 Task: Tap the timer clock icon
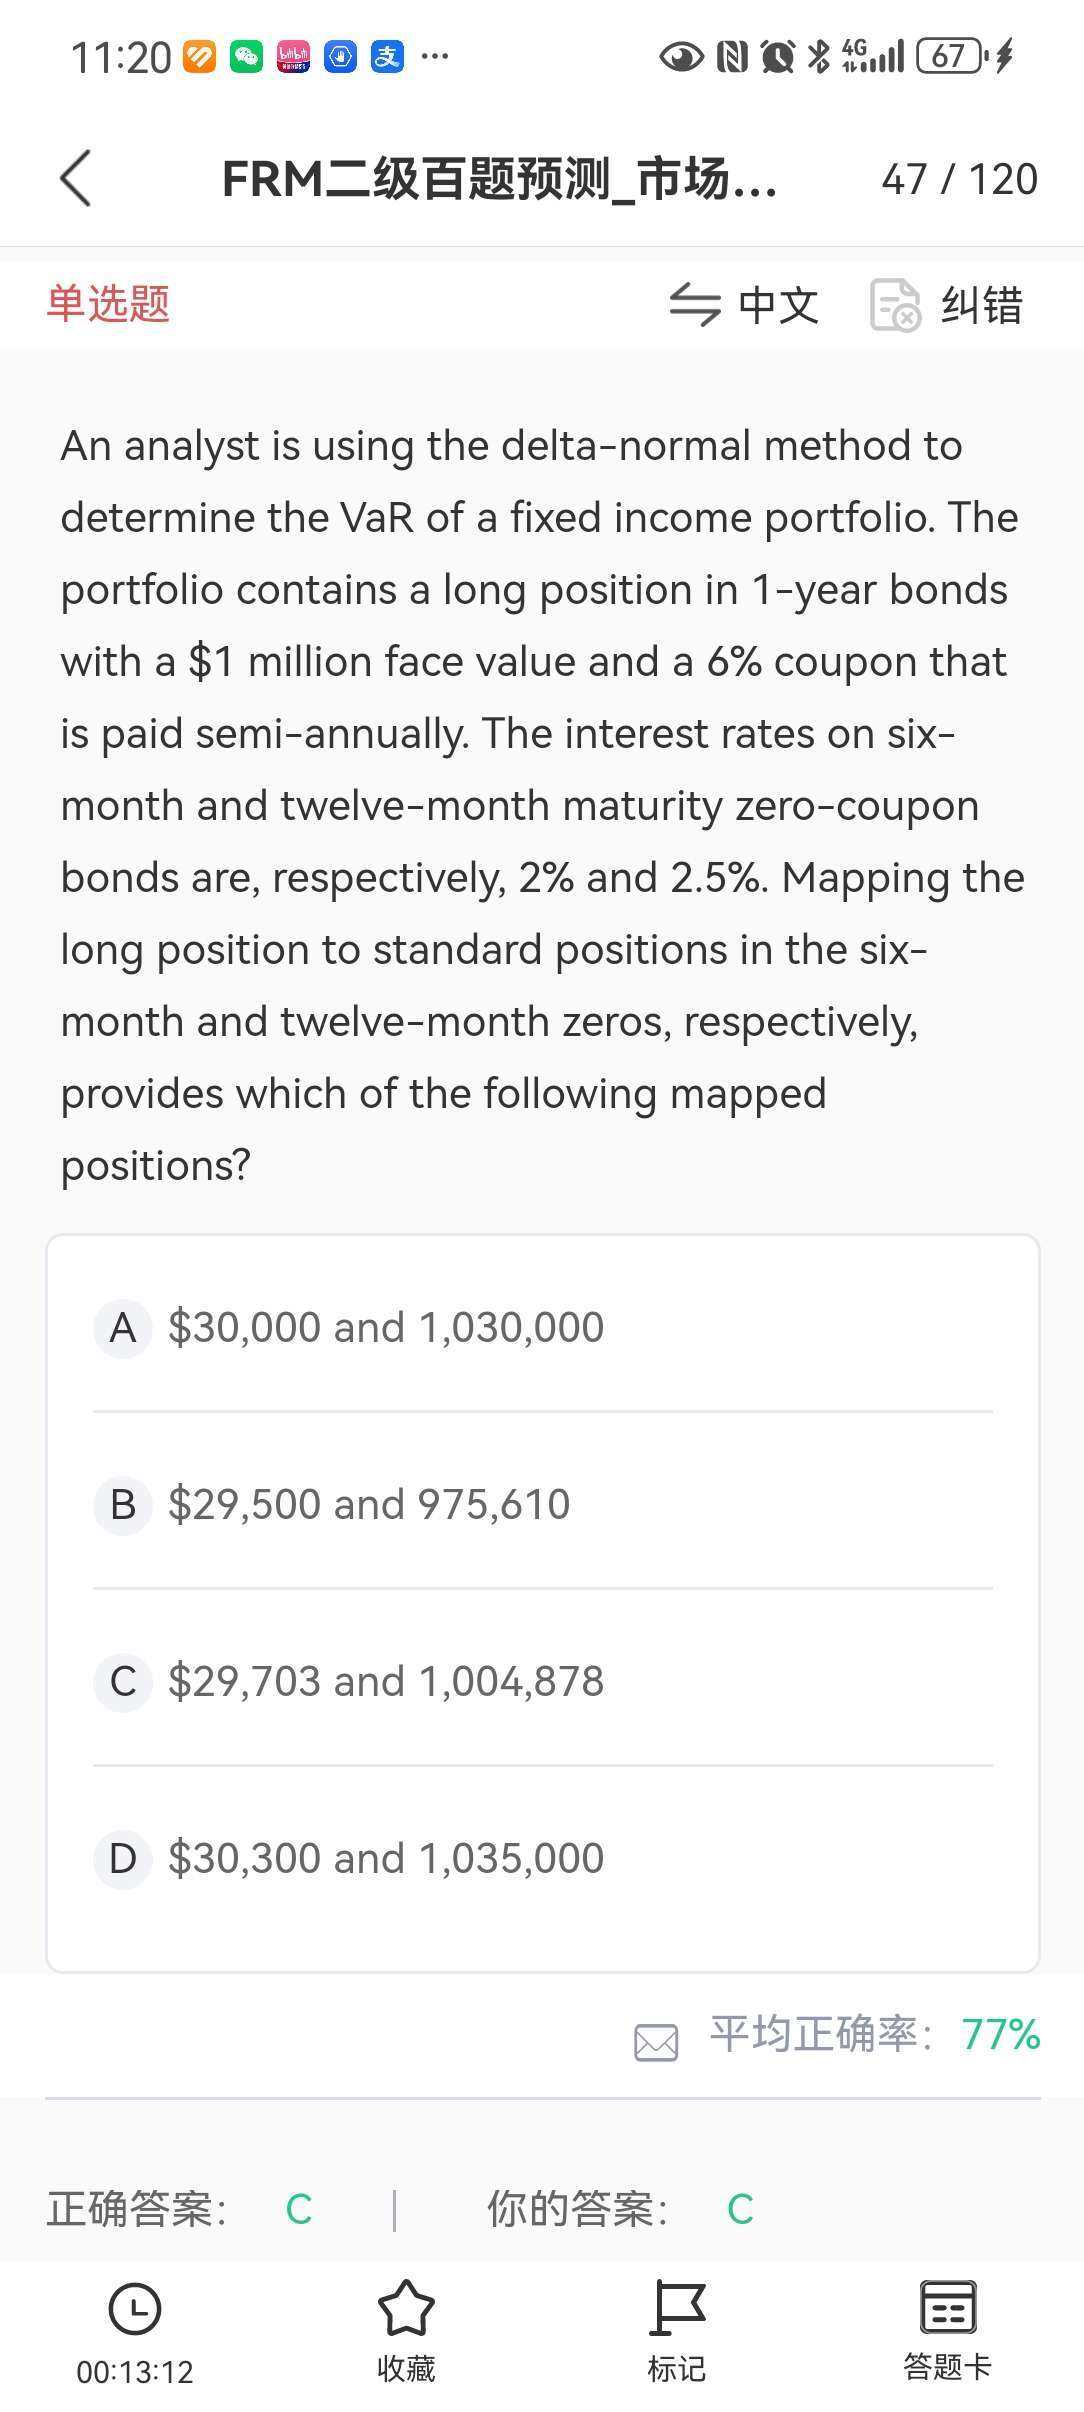[134, 2308]
